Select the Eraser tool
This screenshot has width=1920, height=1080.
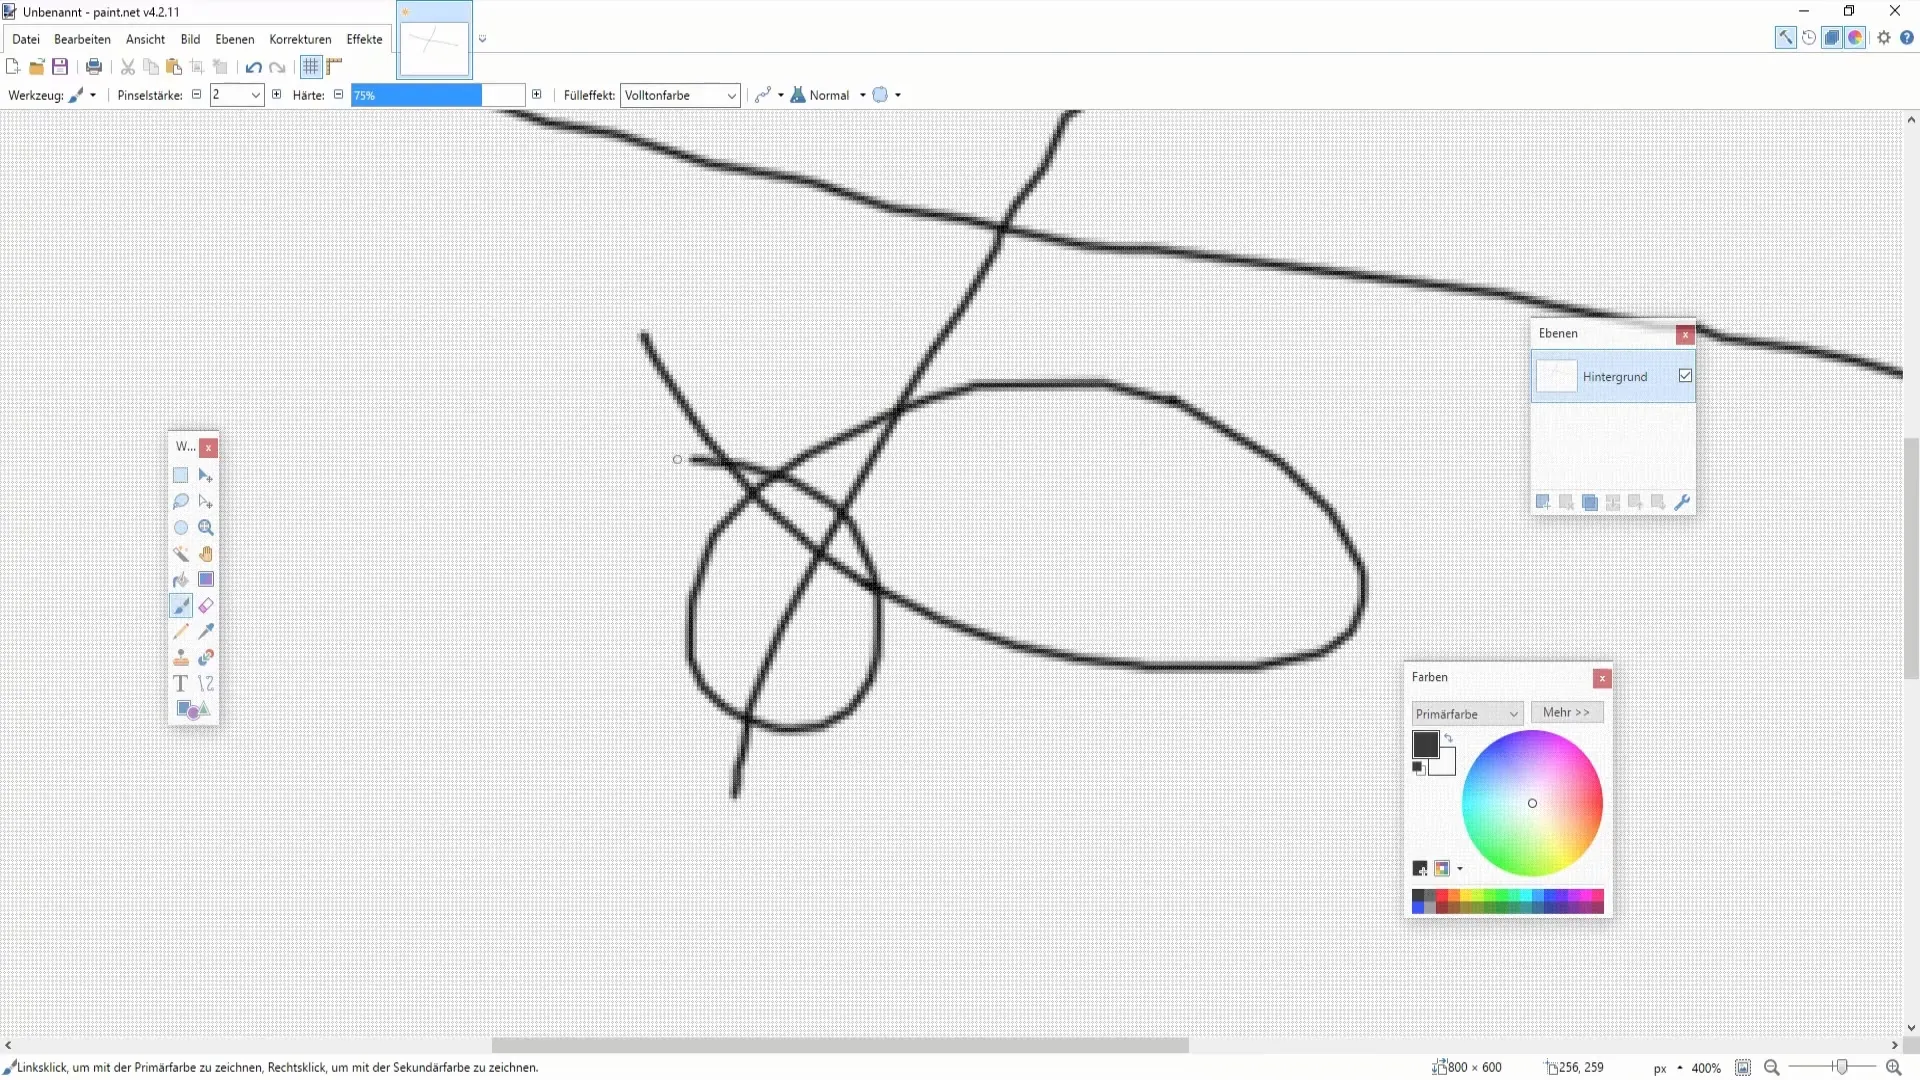click(206, 605)
